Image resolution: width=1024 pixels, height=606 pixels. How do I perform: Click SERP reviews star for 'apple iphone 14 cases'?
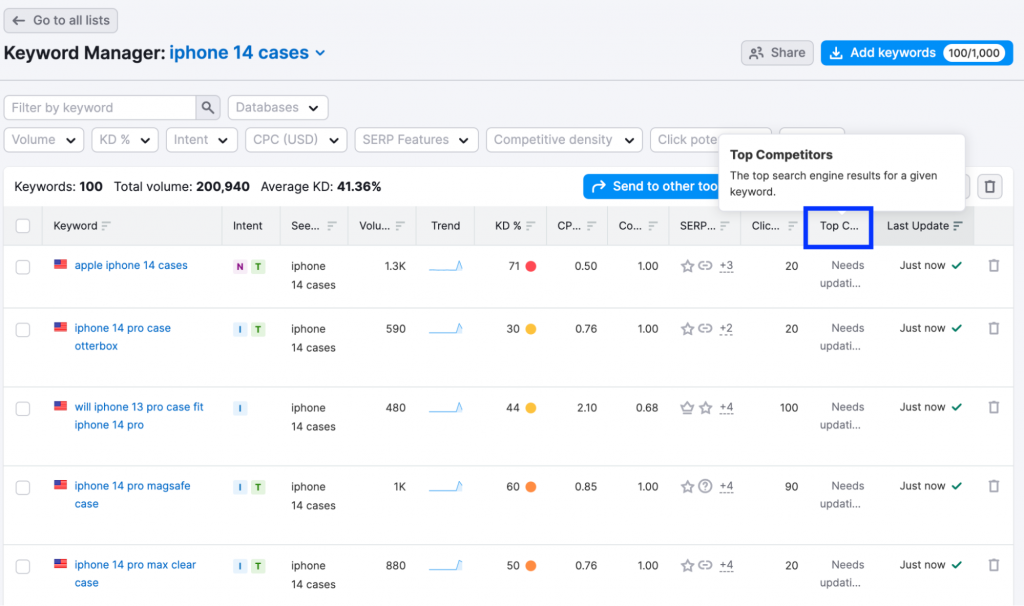click(x=687, y=266)
